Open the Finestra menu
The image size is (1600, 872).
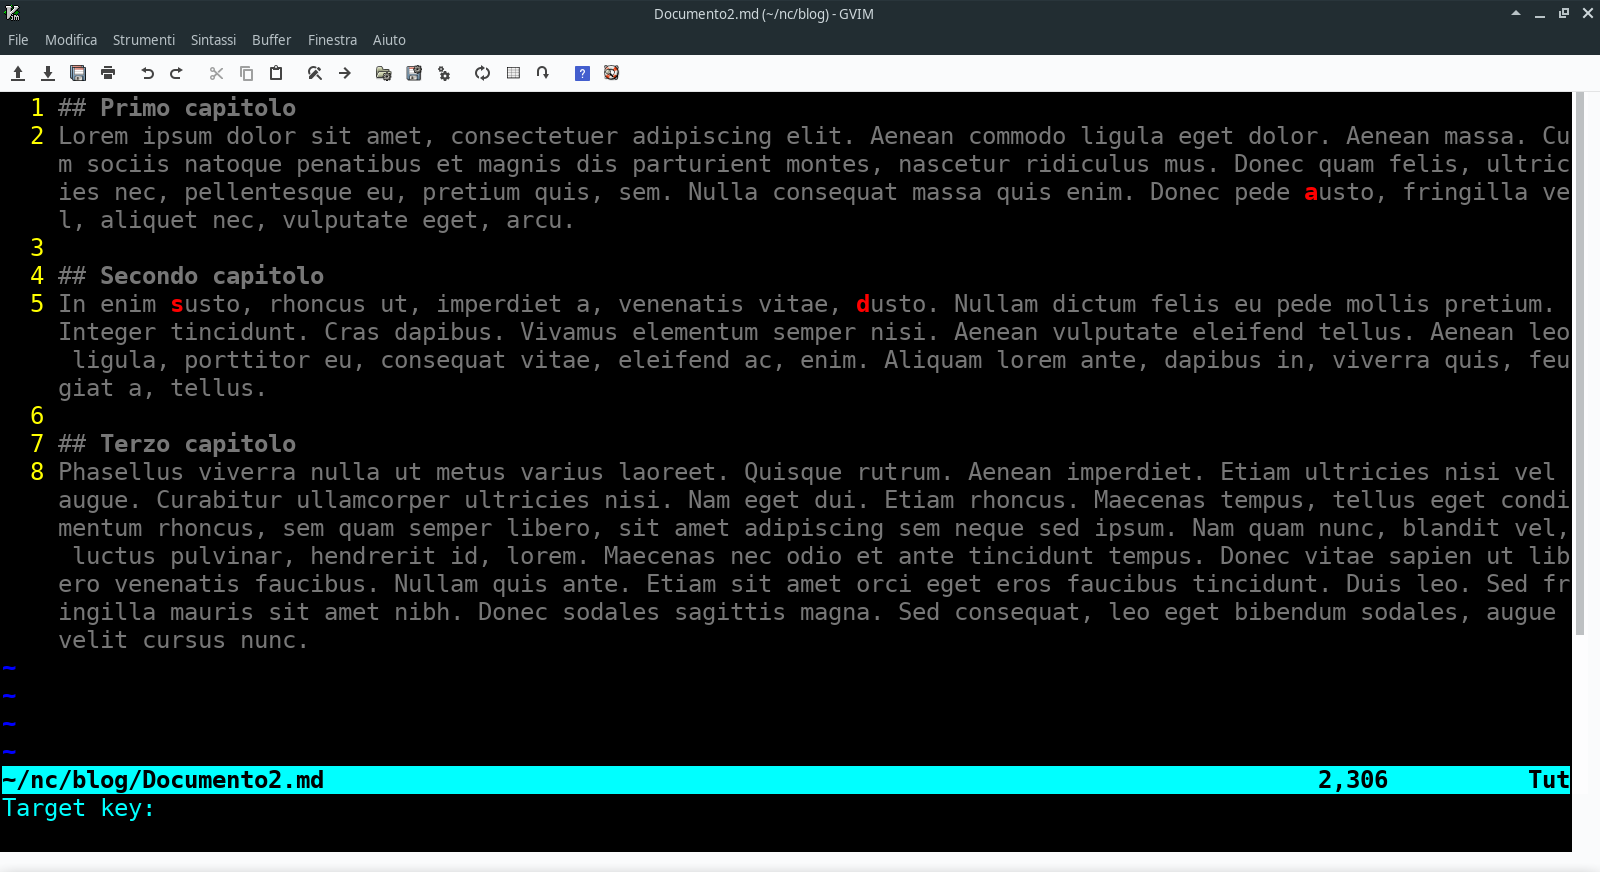[332, 40]
